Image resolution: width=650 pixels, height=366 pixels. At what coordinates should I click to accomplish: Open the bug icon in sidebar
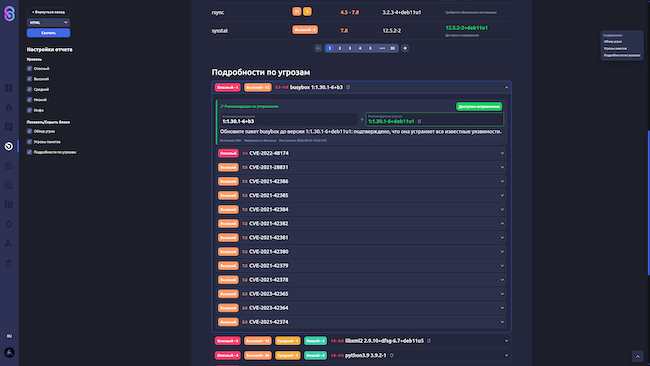pos(9,107)
